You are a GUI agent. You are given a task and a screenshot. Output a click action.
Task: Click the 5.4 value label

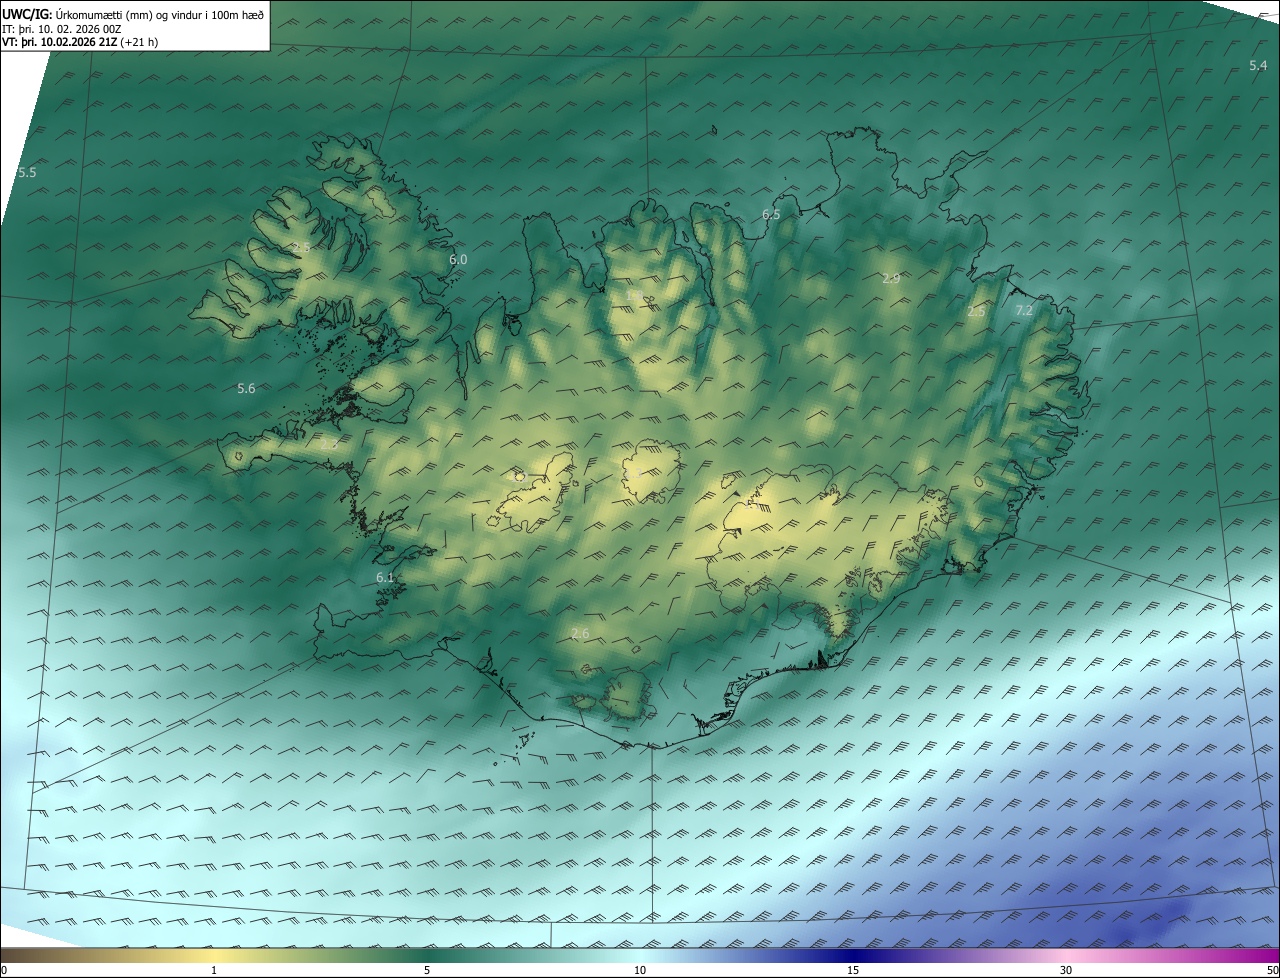1258,65
